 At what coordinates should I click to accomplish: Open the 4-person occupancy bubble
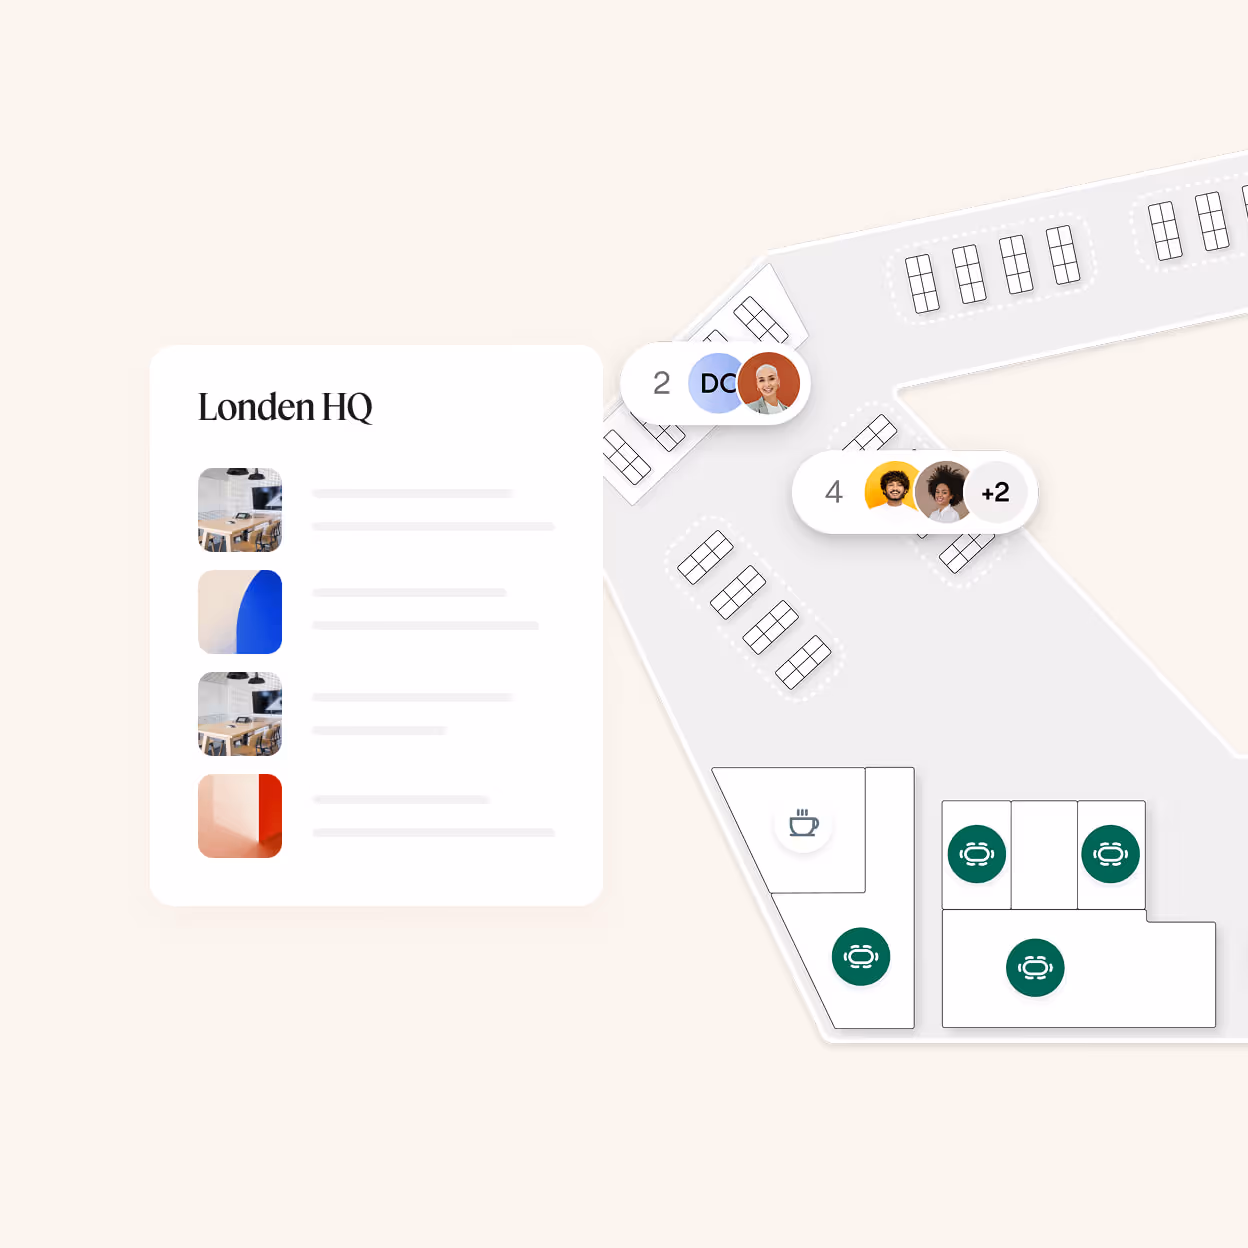click(915, 492)
